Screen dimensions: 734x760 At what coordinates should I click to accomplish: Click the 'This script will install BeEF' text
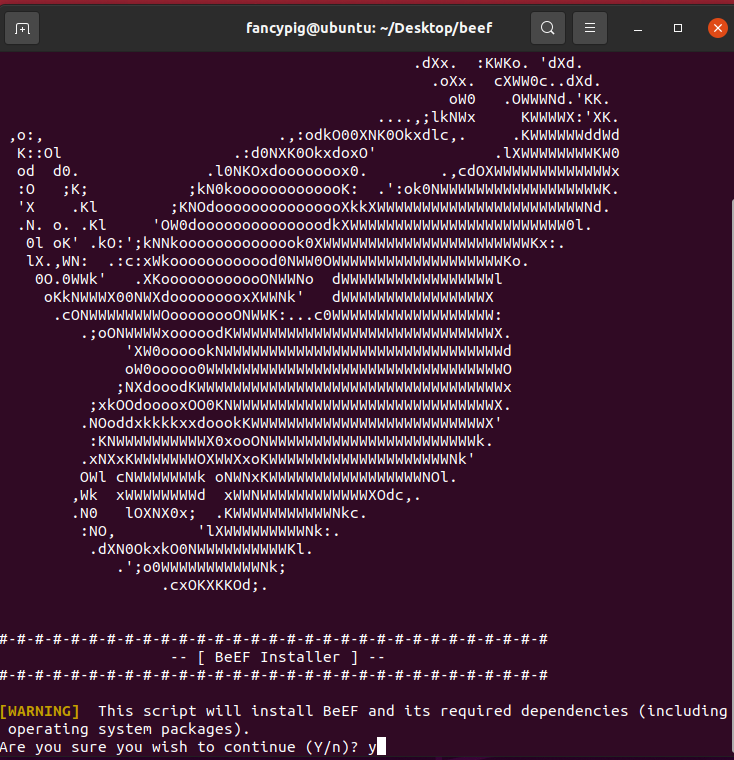coord(228,711)
